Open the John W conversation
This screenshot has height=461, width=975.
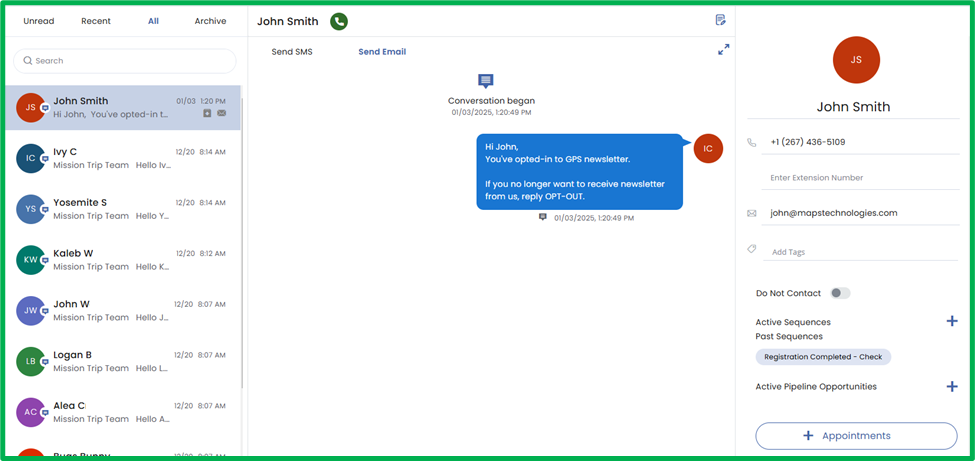122,311
